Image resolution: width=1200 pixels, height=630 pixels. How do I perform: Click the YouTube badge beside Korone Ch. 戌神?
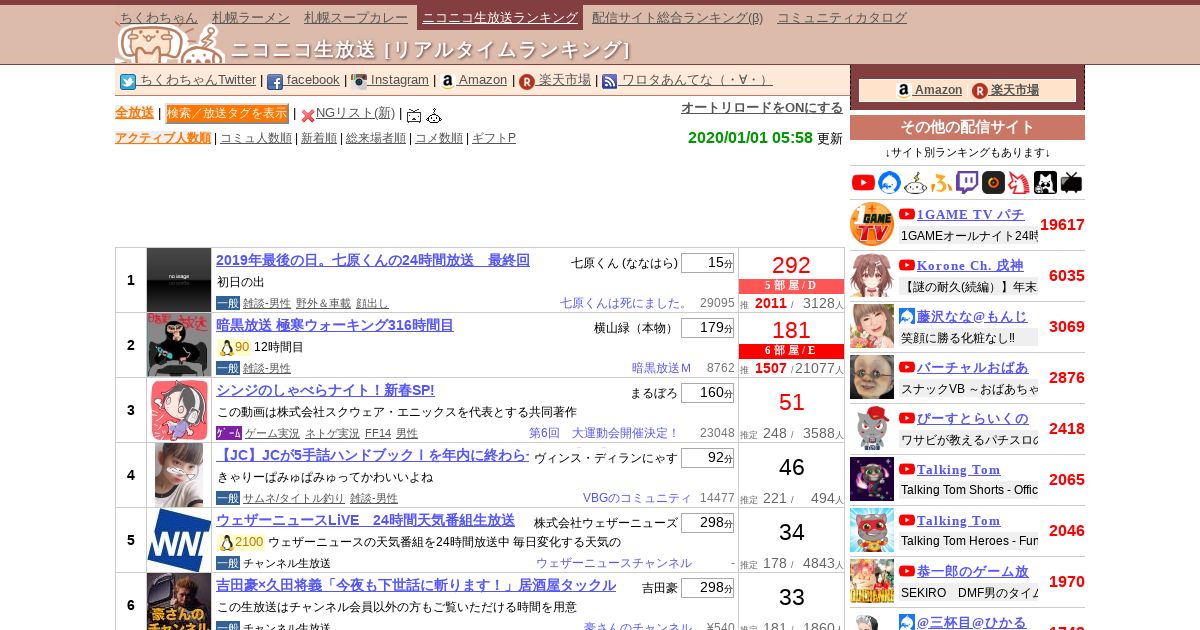907,265
